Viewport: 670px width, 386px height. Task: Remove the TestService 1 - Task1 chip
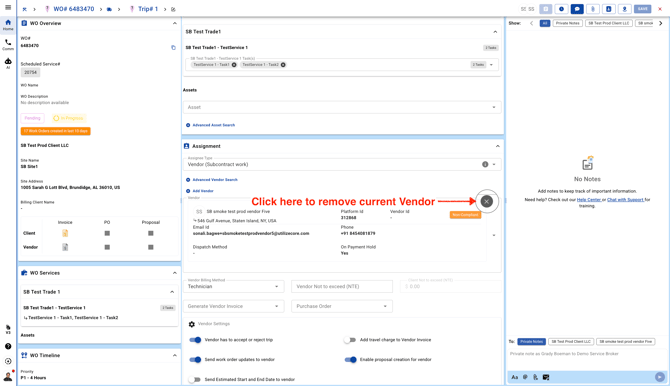tap(234, 65)
